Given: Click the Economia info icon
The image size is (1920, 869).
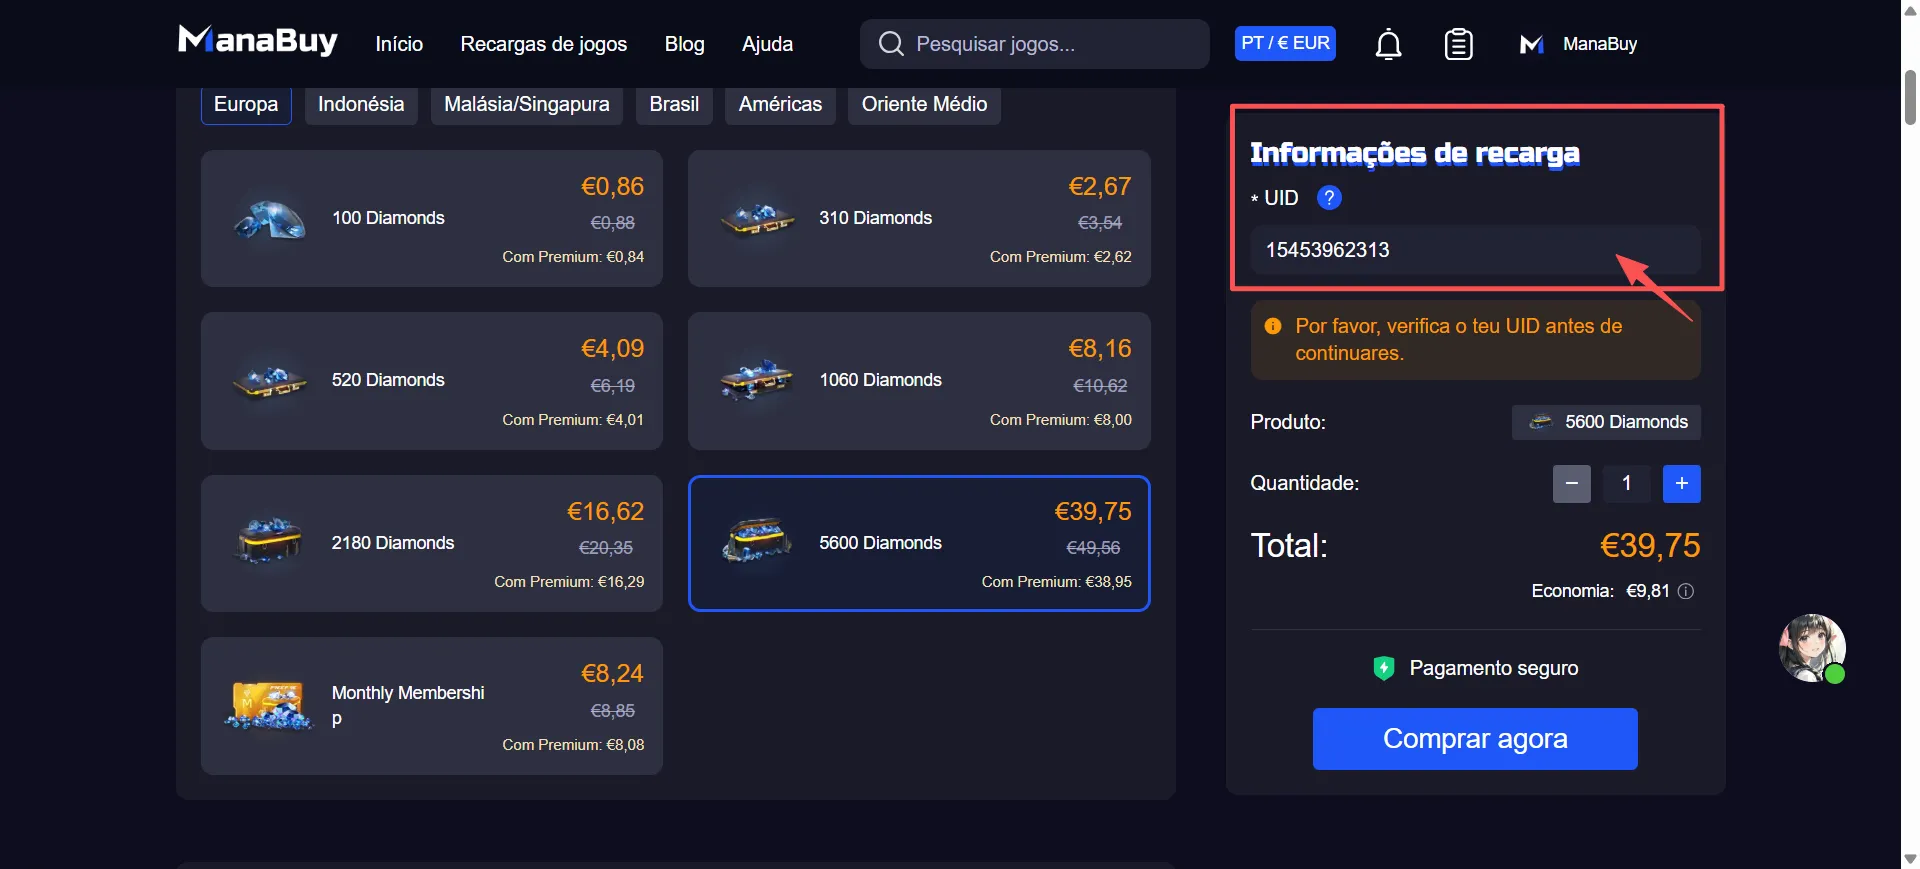Looking at the screenshot, I should click(x=1685, y=591).
